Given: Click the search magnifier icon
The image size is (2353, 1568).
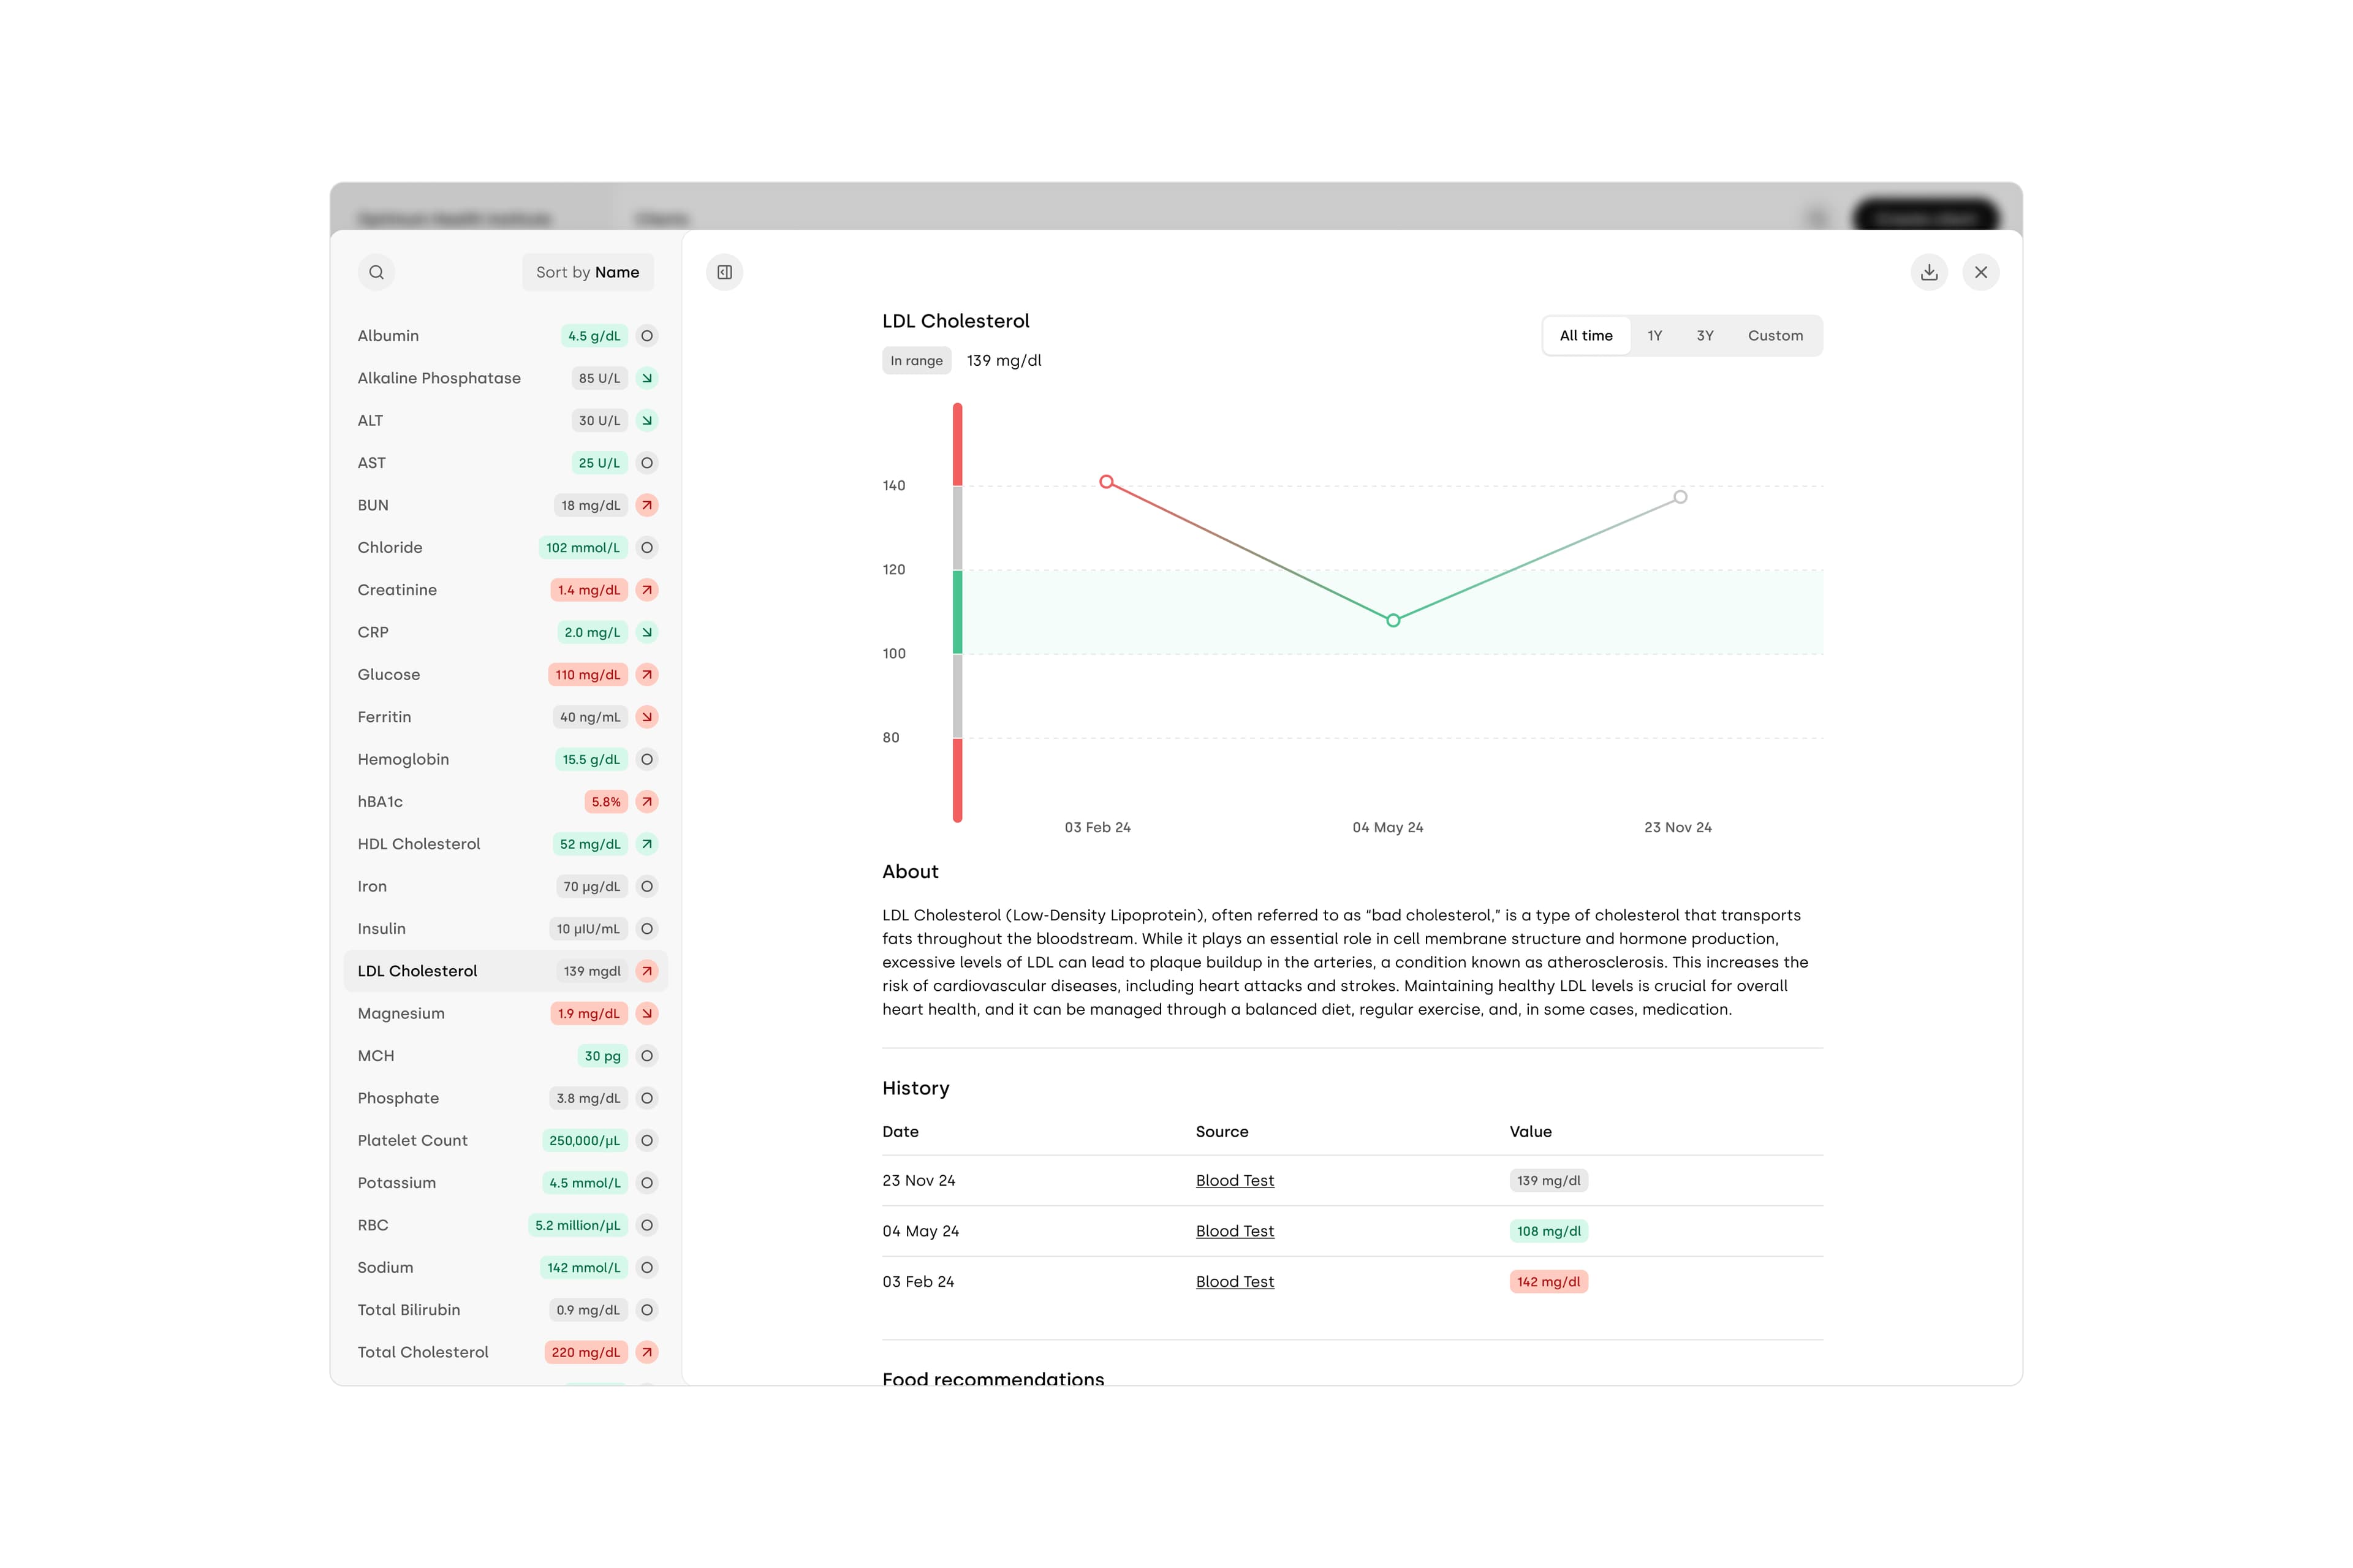Looking at the screenshot, I should [376, 272].
